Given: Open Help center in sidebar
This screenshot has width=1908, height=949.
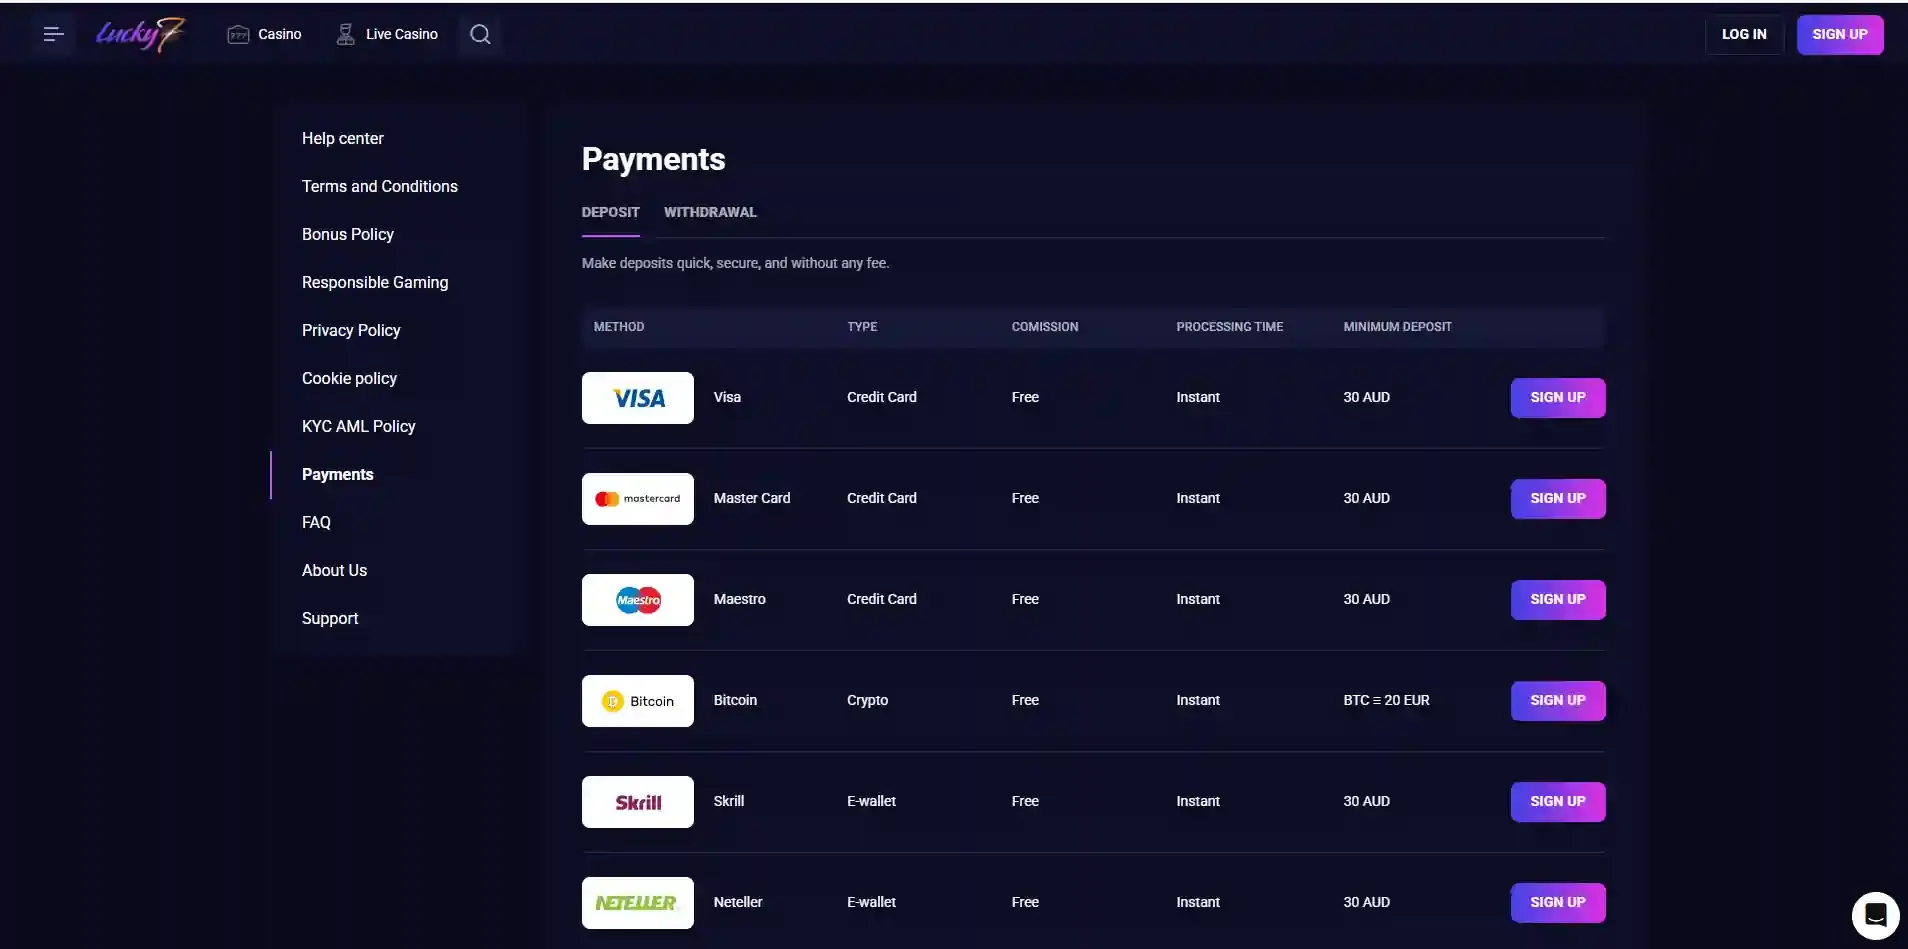Looking at the screenshot, I should (x=342, y=138).
